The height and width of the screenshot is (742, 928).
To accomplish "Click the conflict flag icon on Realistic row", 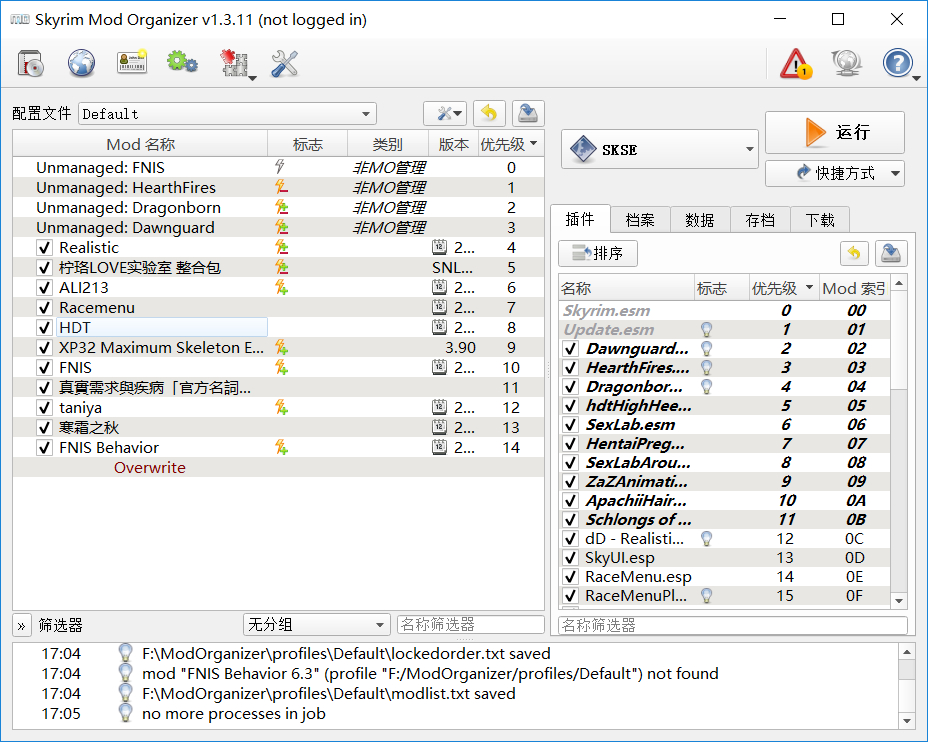I will click(x=282, y=247).
